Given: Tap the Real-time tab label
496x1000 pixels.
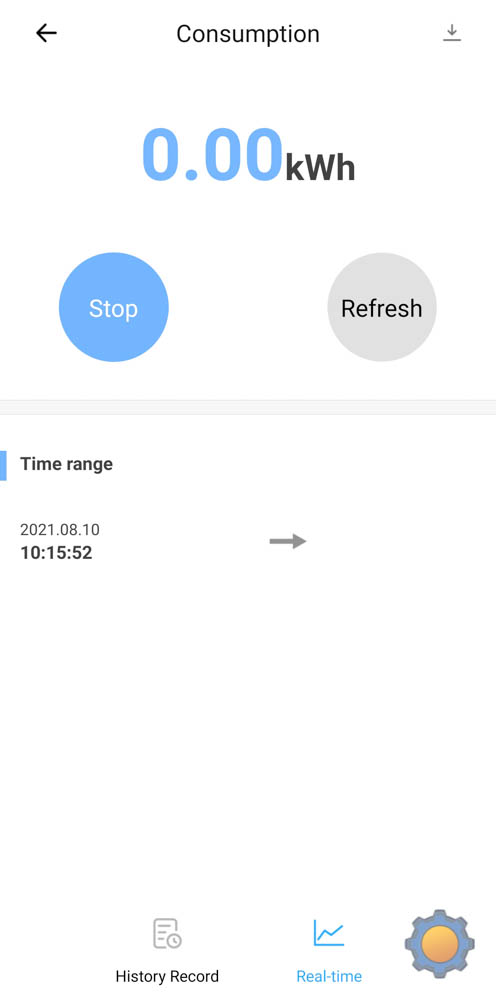Looking at the screenshot, I should click(x=329, y=976).
